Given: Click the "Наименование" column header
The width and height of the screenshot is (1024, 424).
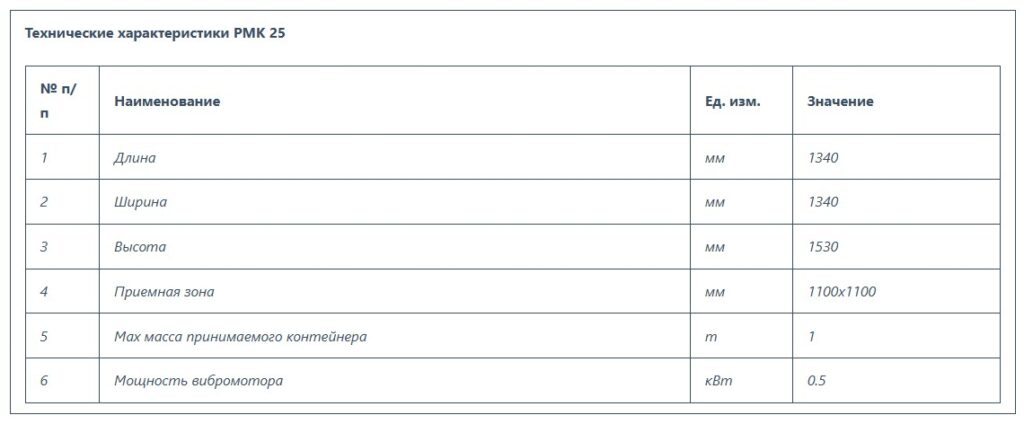Looking at the screenshot, I should point(167,102).
